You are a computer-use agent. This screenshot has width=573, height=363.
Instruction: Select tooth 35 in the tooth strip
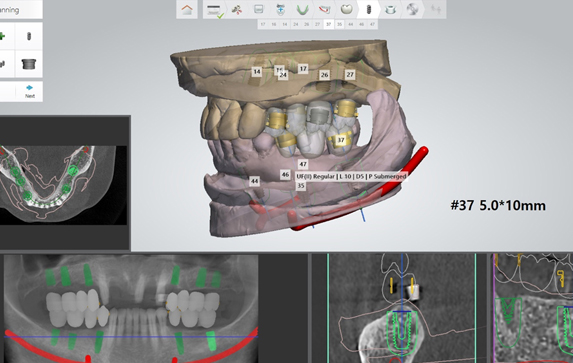pos(339,24)
